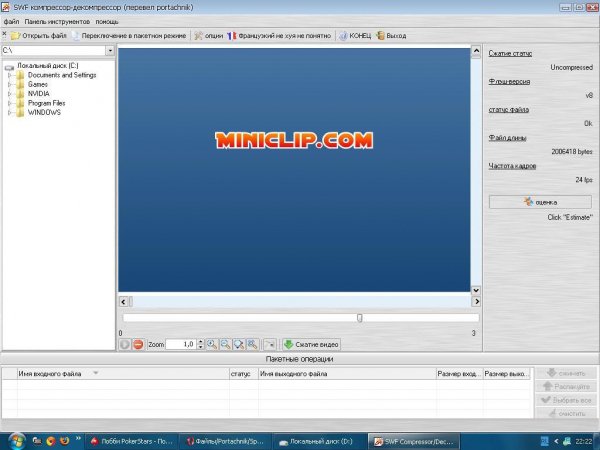600x450 pixels.
Task: Click the статус column header
Action: pyautogui.click(x=244, y=374)
